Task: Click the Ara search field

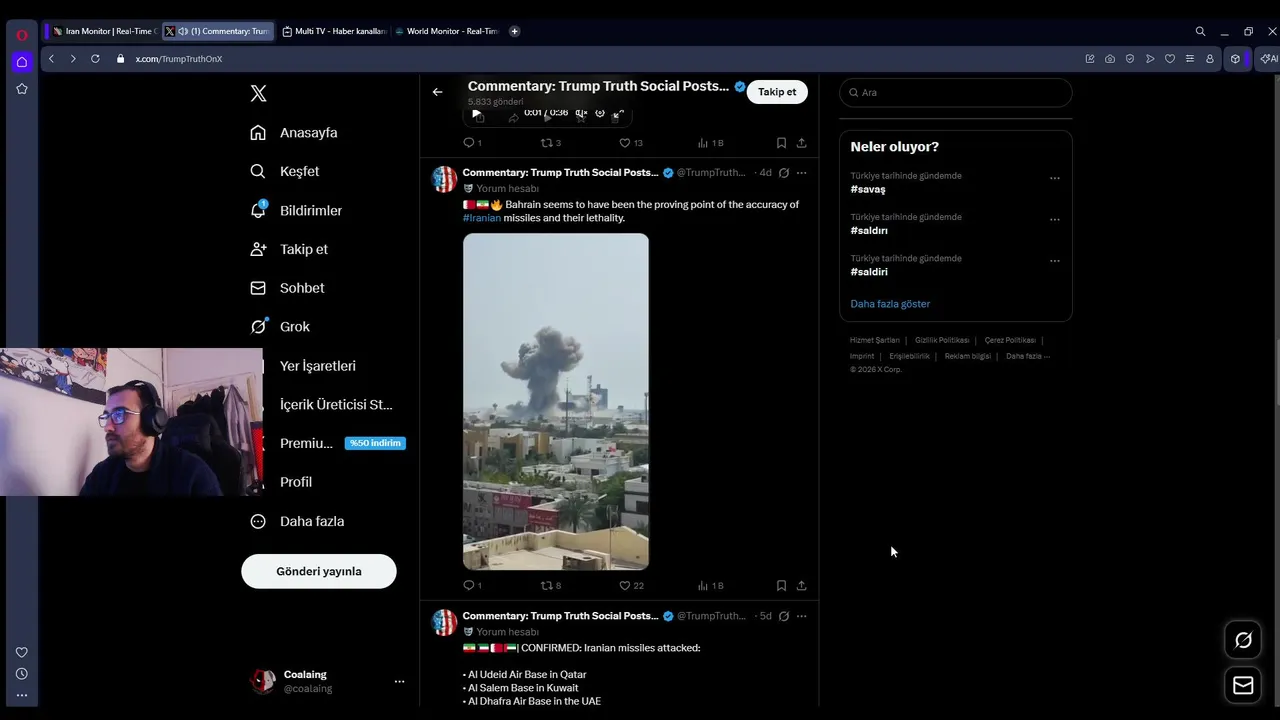Action: (x=956, y=92)
